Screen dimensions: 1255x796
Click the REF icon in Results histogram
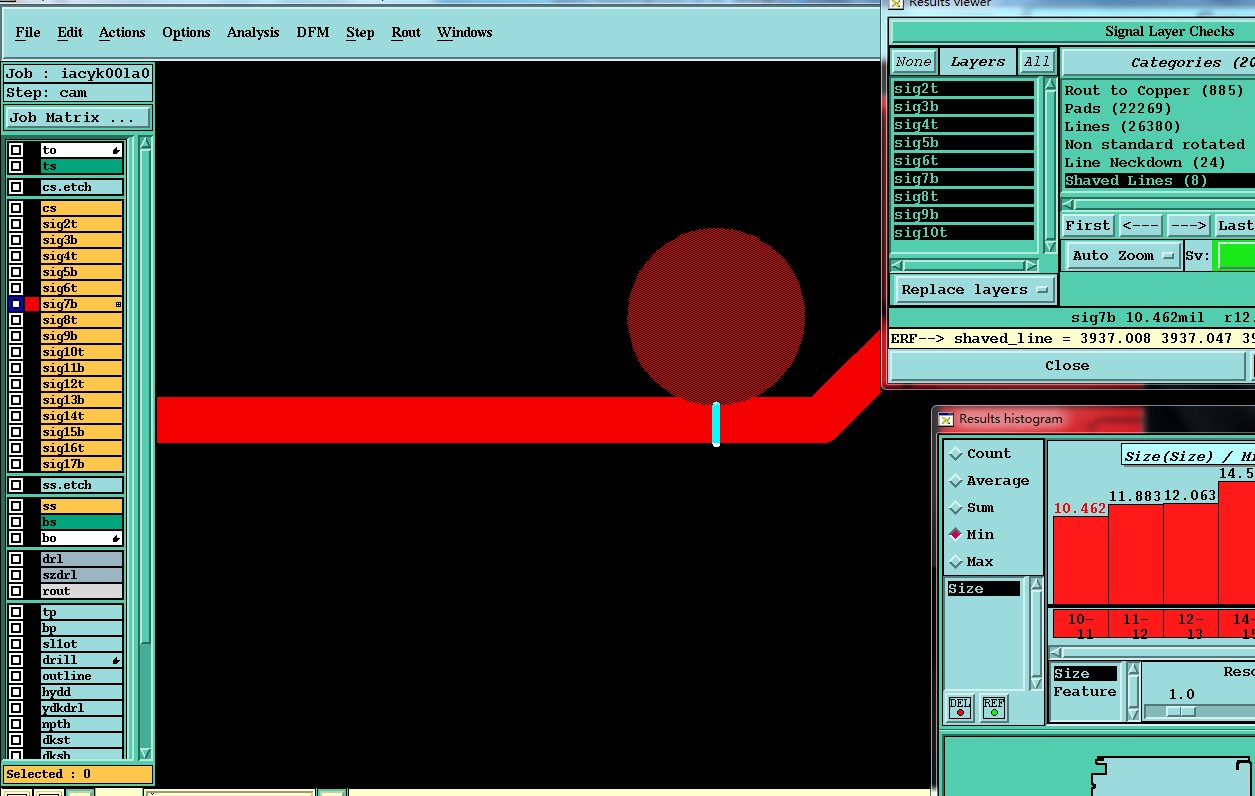[x=993, y=707]
